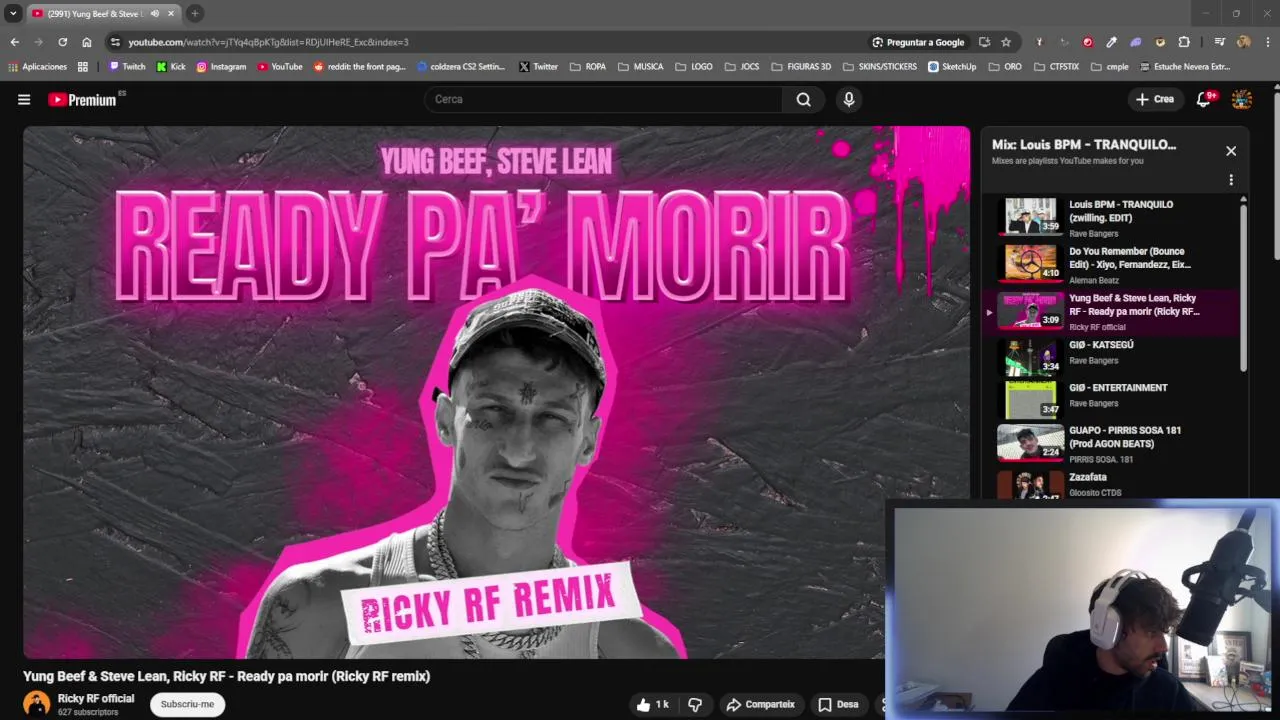Reload the page in Chrome

click(62, 42)
